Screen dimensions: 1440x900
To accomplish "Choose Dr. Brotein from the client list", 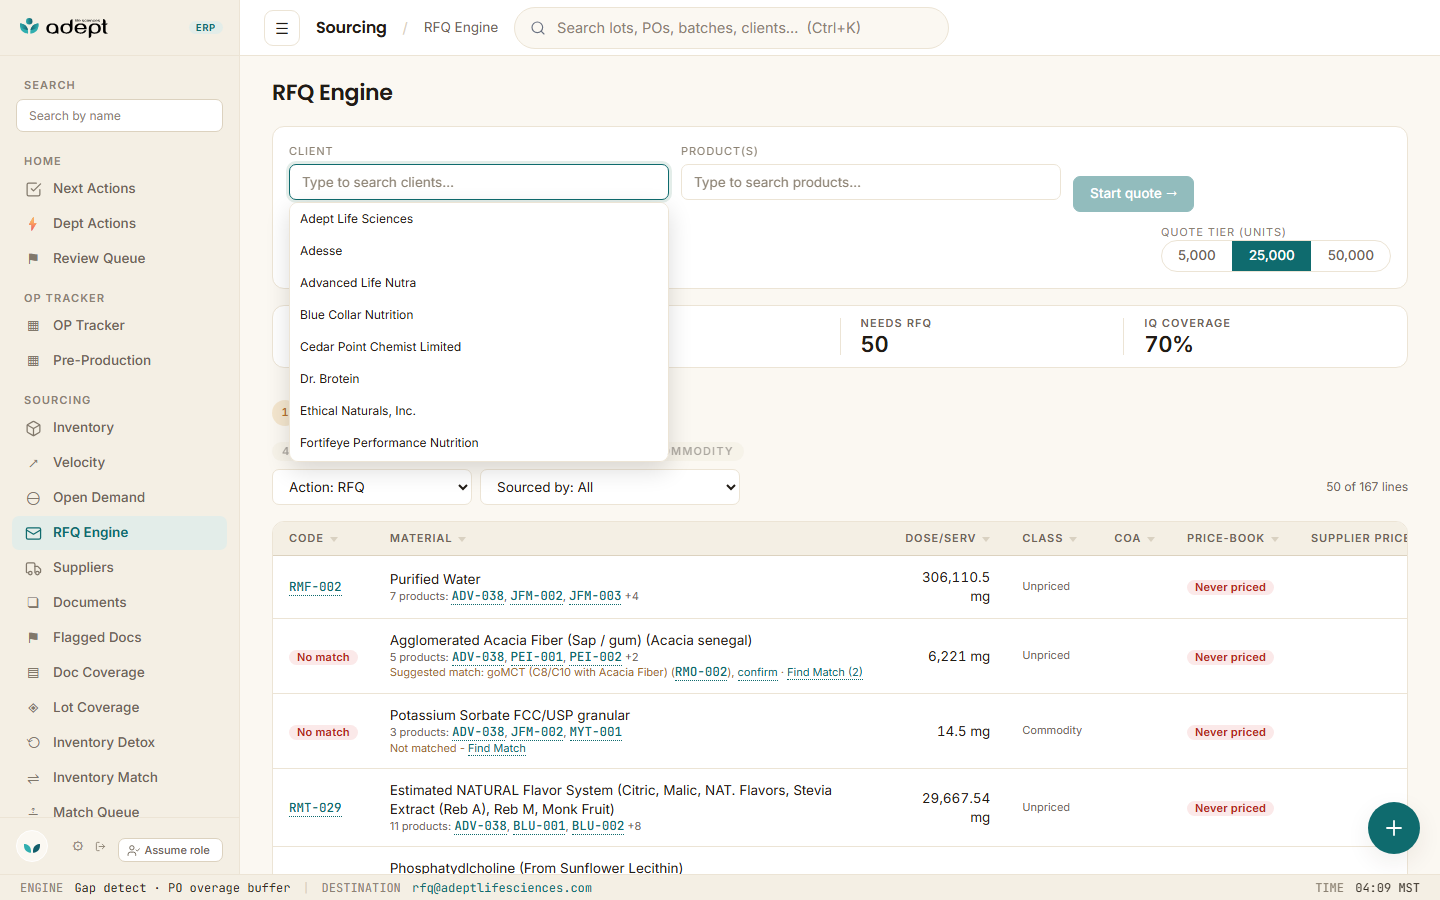I will [x=479, y=379].
